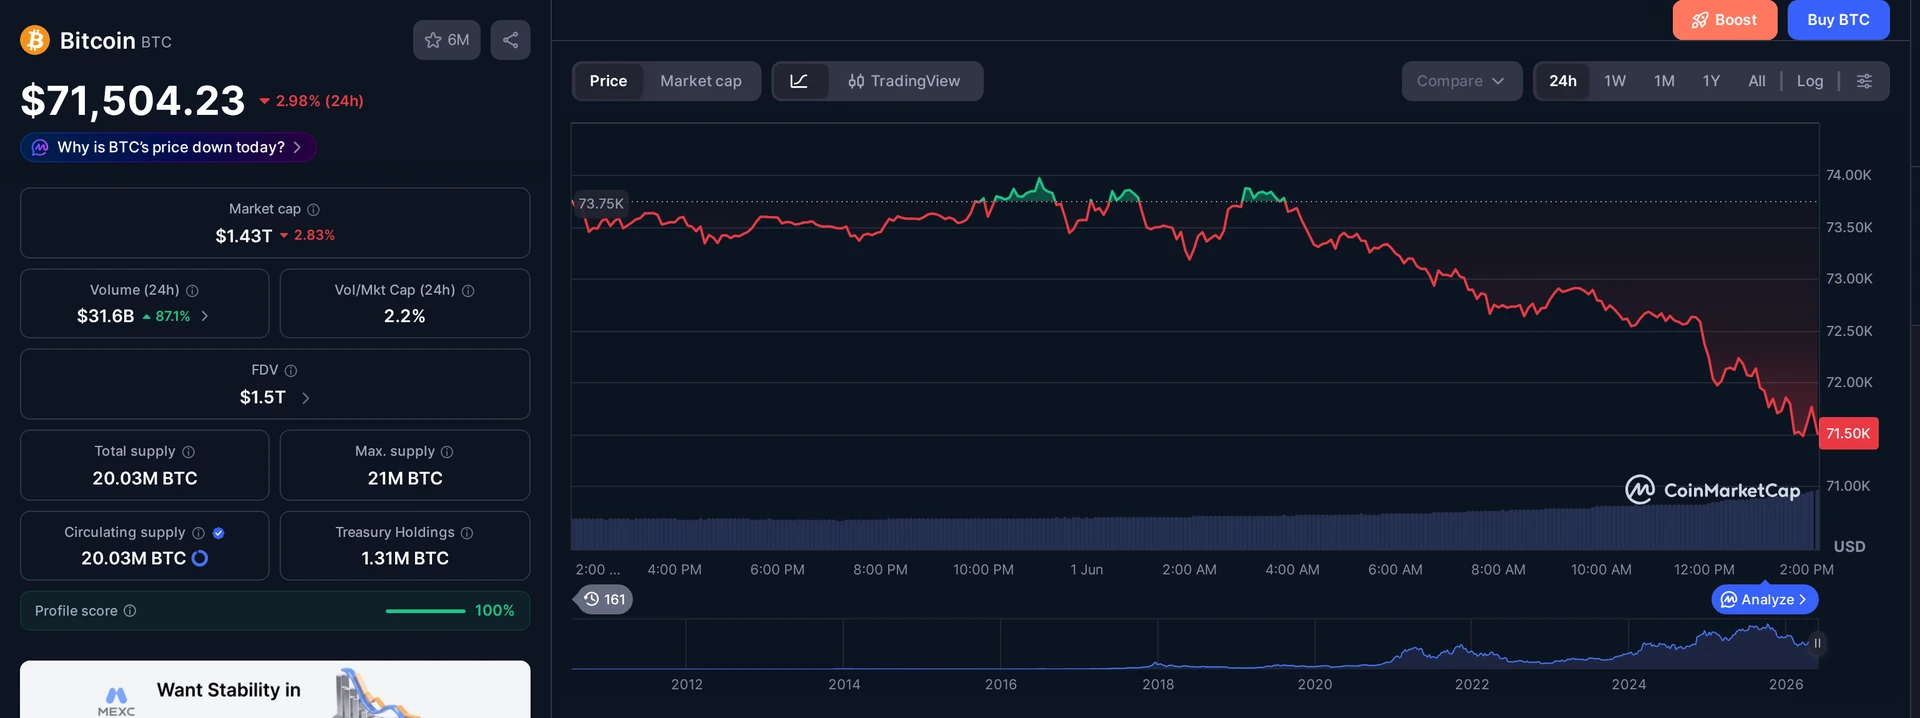This screenshot has height=718, width=1920.
Task: Click the $31.6B volume value
Action: (x=105, y=316)
